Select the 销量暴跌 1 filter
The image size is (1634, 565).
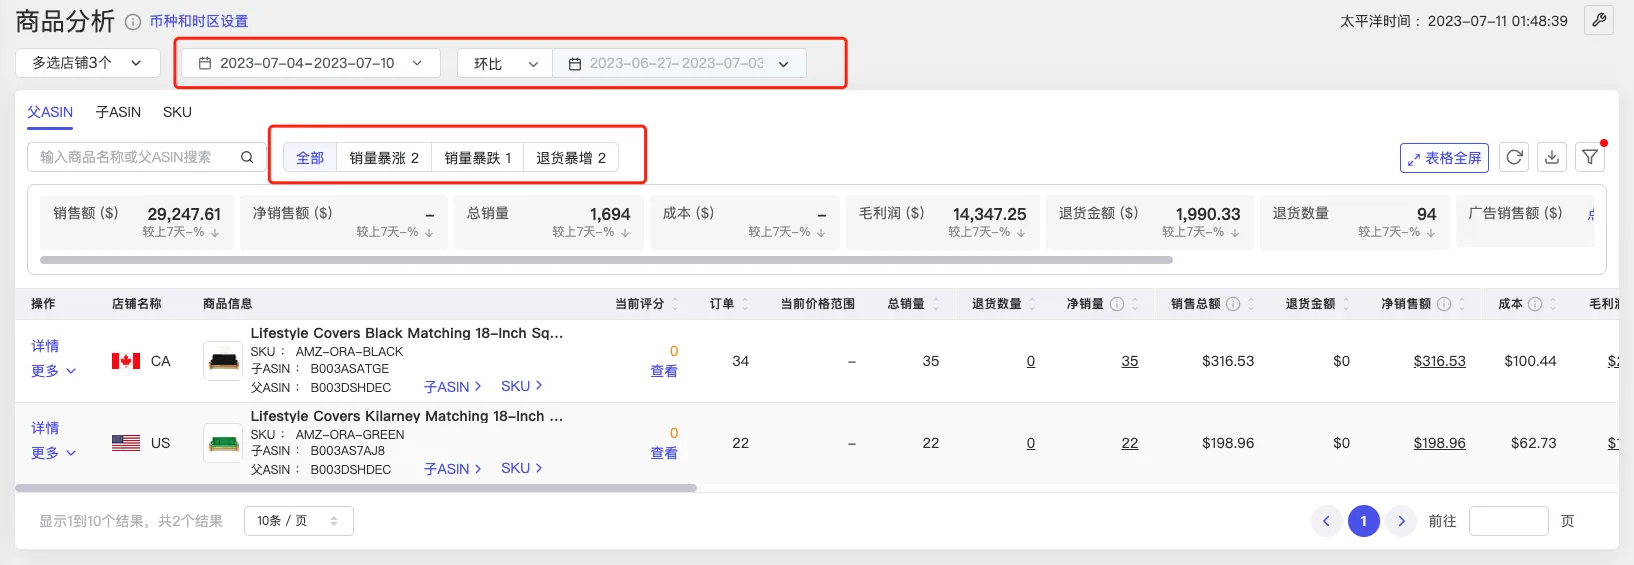(478, 158)
